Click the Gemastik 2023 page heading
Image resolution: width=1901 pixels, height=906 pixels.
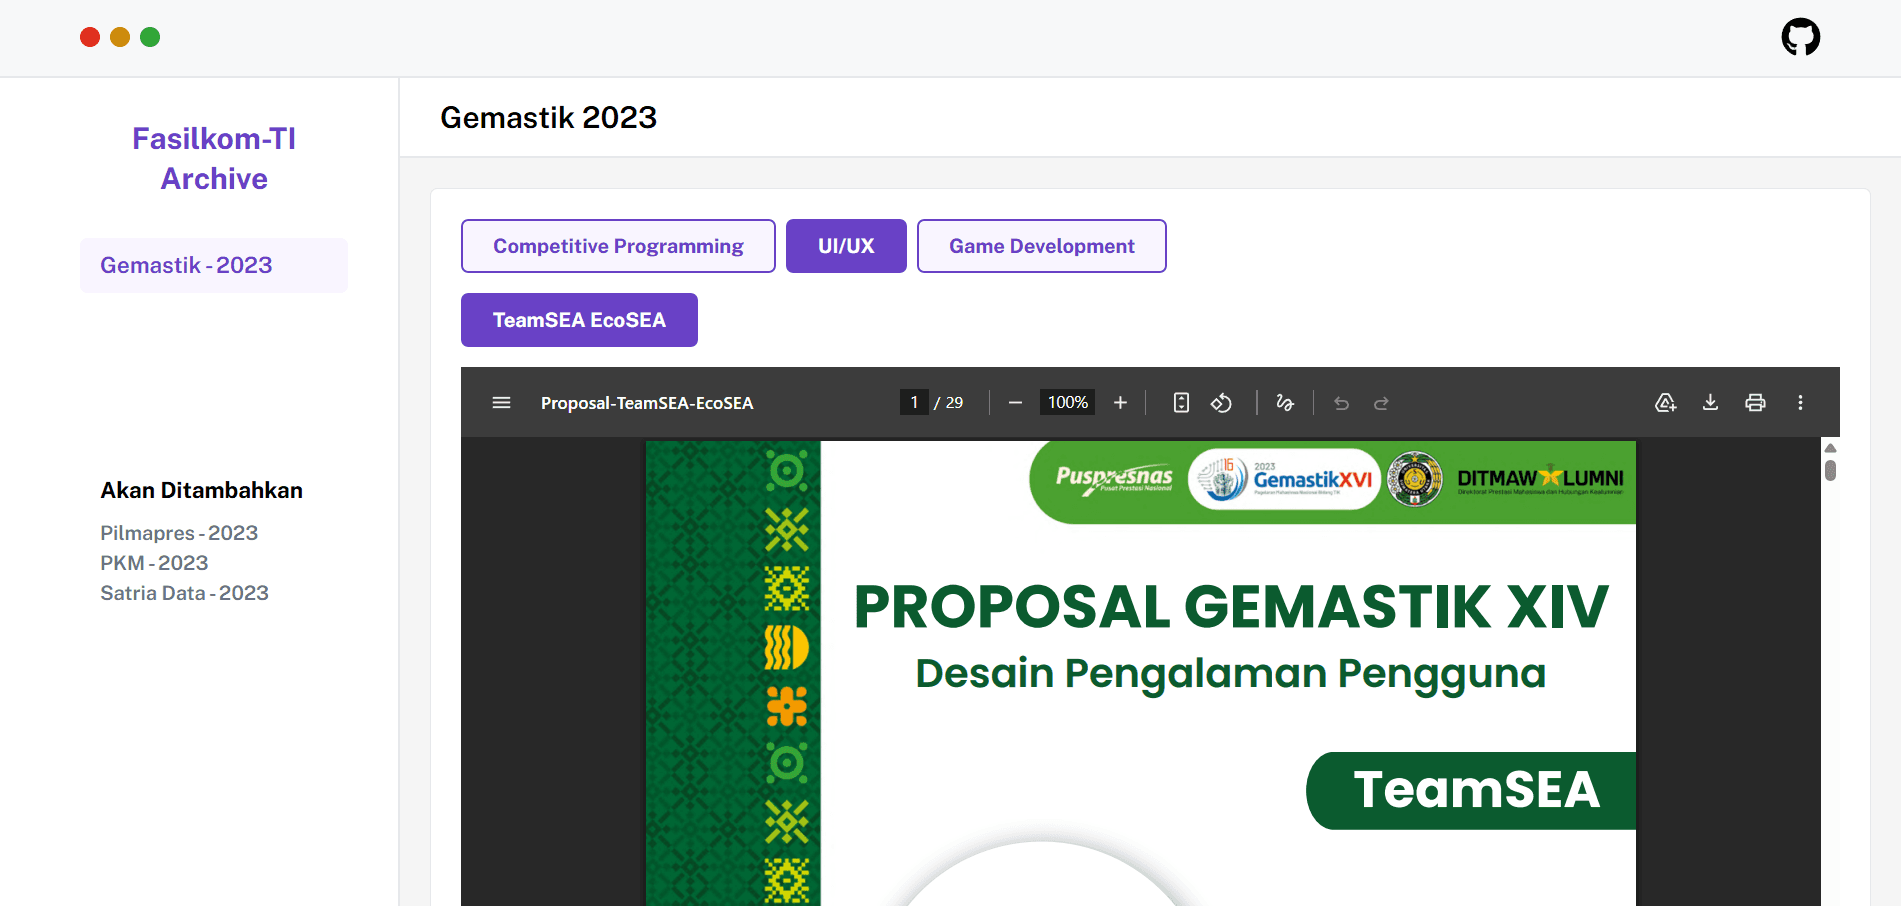(548, 118)
